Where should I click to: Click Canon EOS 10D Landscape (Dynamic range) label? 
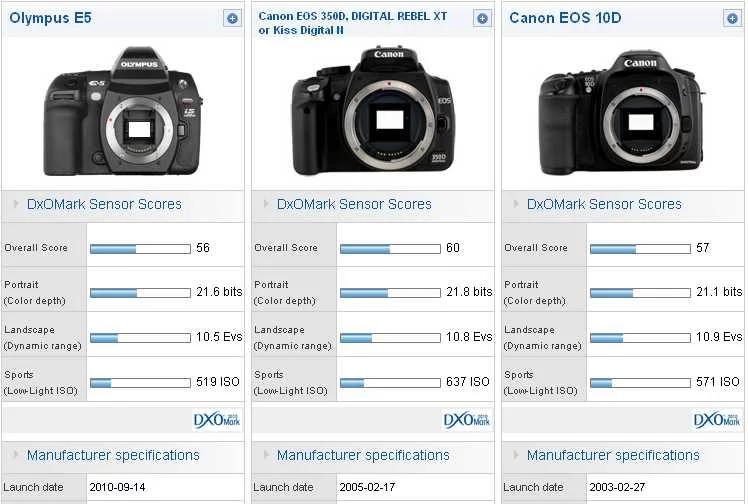pyautogui.click(x=542, y=338)
